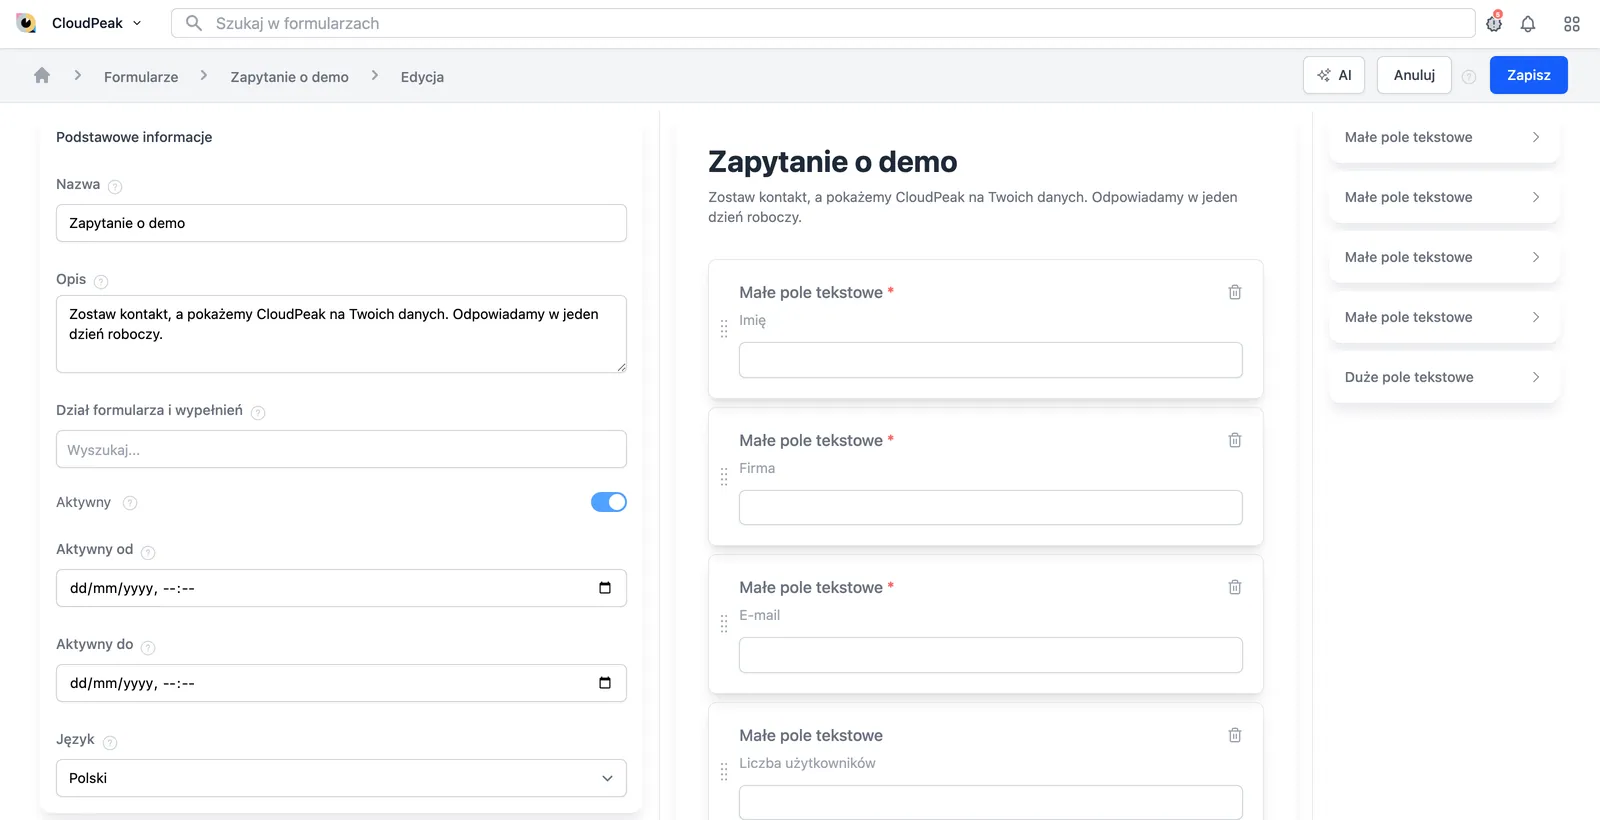Click the Wyszukaj... department search field

point(341,449)
